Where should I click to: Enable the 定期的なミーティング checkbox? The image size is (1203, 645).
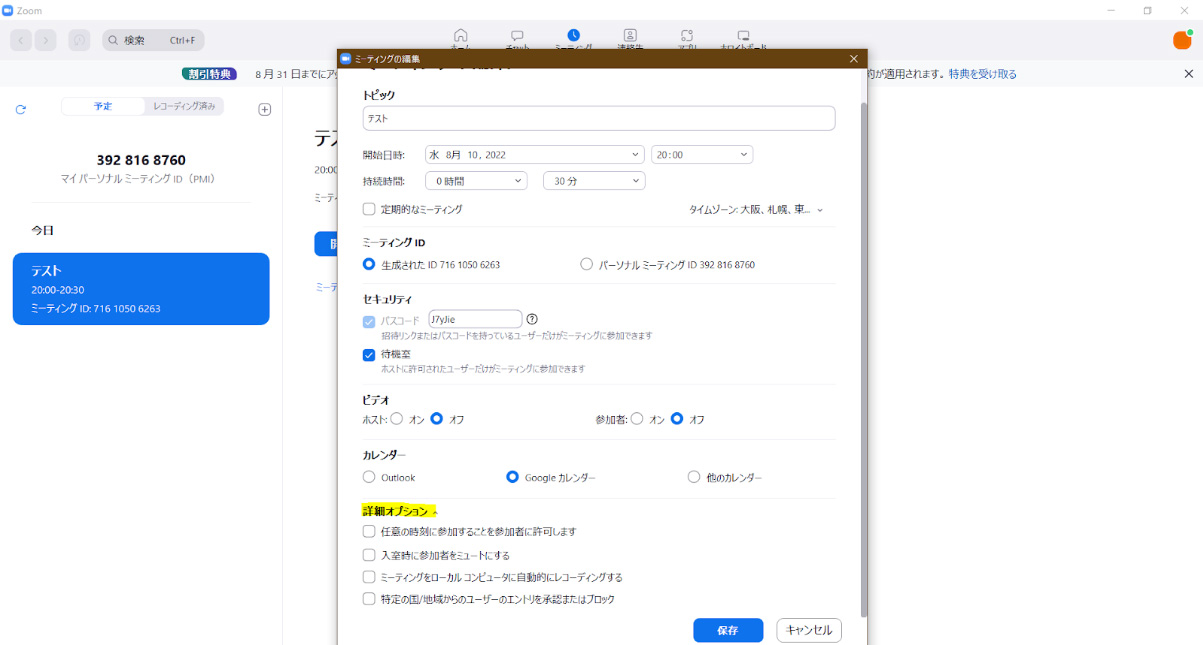point(369,210)
